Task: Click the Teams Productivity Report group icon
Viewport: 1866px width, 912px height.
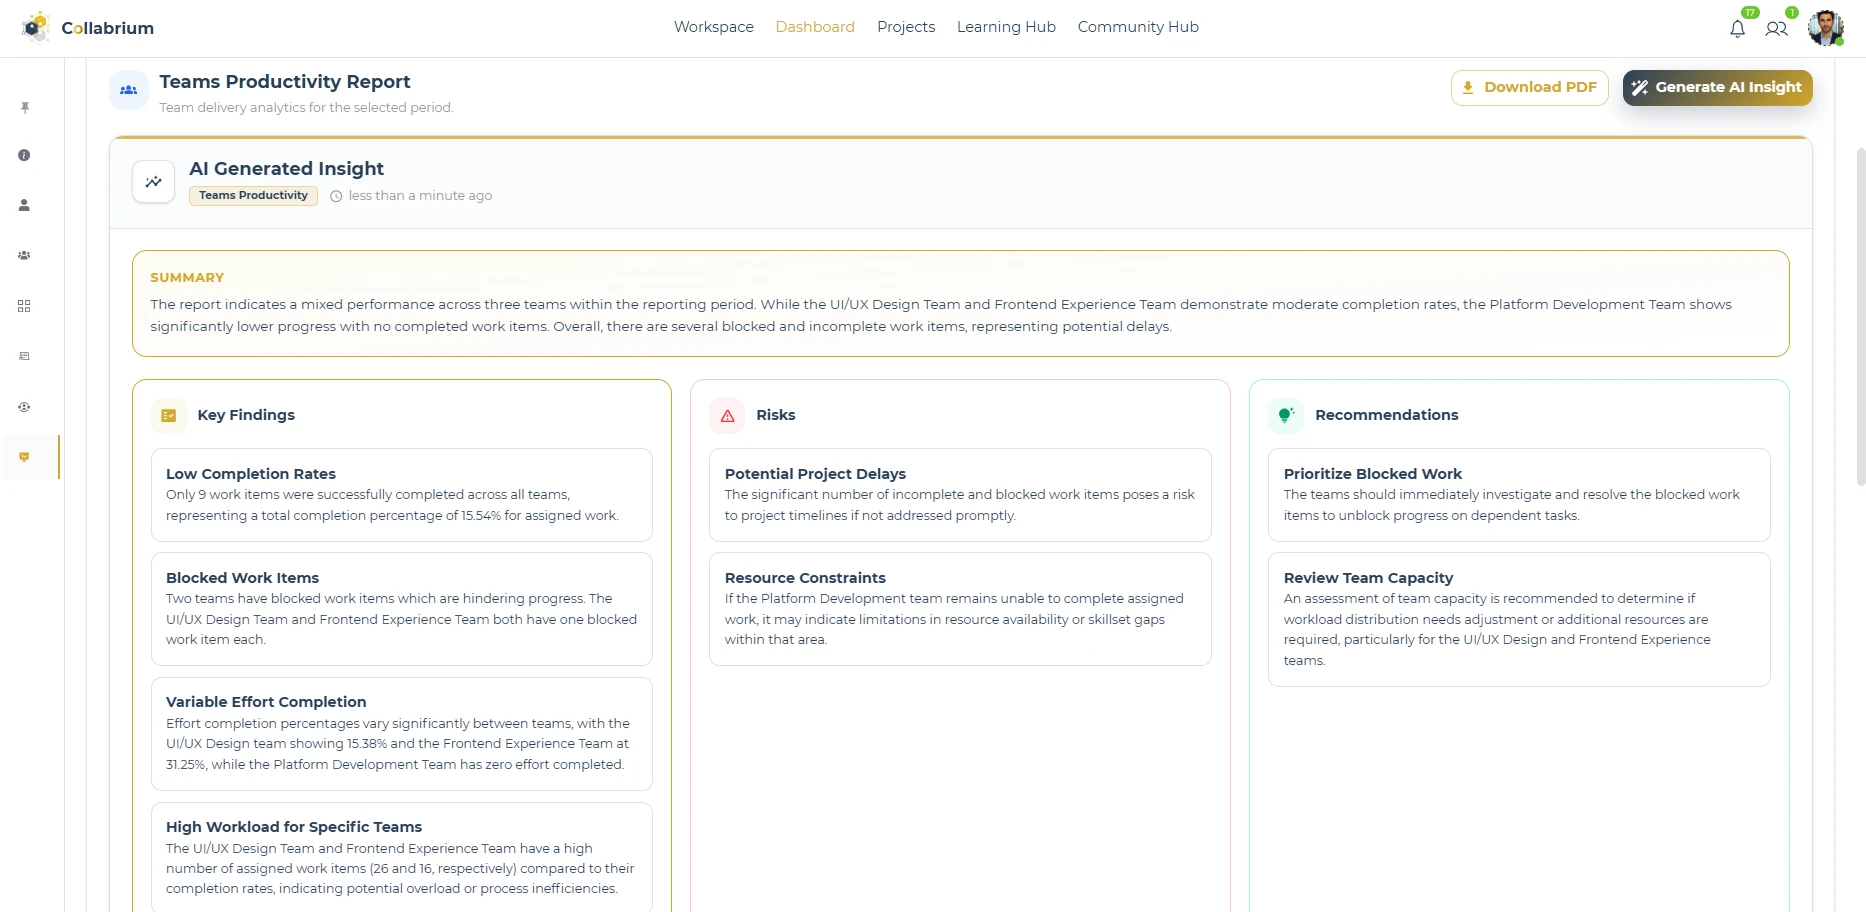Action: click(x=129, y=90)
